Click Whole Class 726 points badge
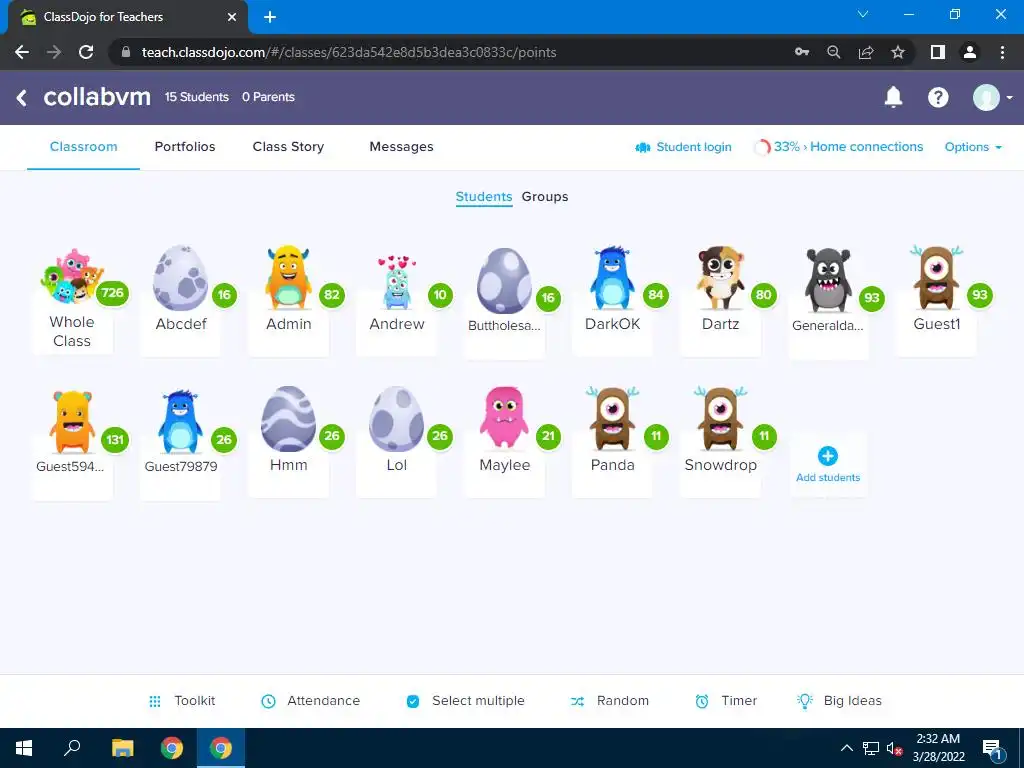 112,293
